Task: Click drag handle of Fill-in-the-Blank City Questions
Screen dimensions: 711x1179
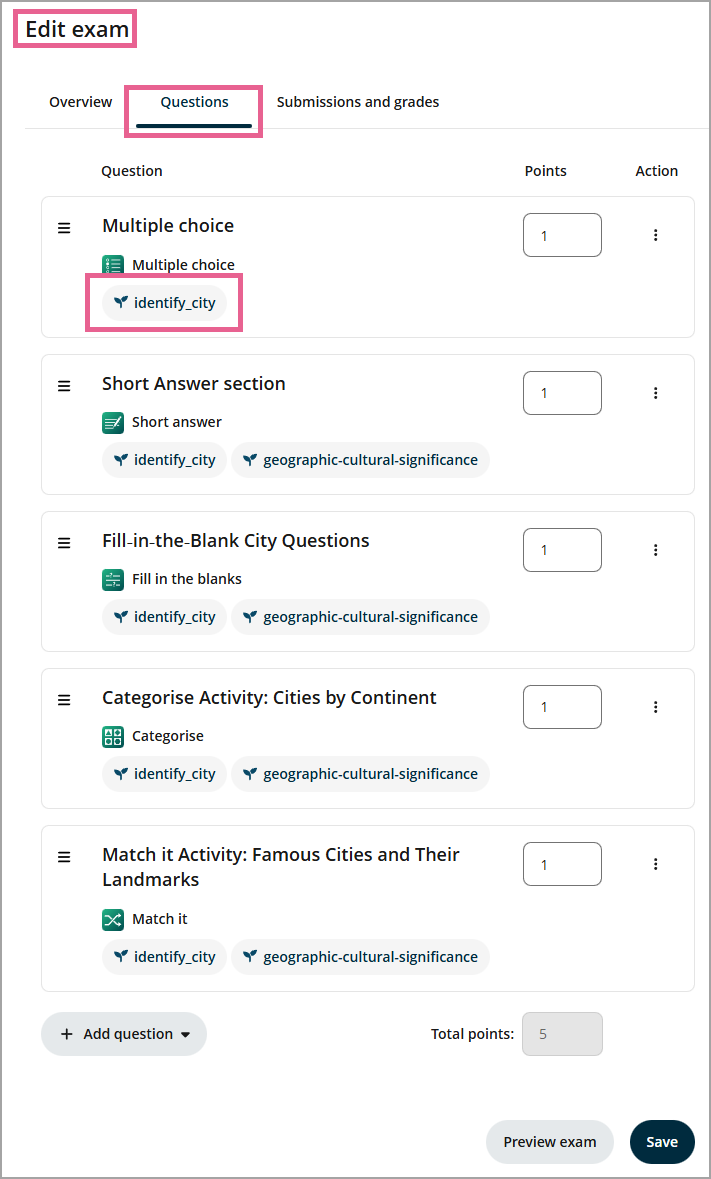Action: pos(64,543)
